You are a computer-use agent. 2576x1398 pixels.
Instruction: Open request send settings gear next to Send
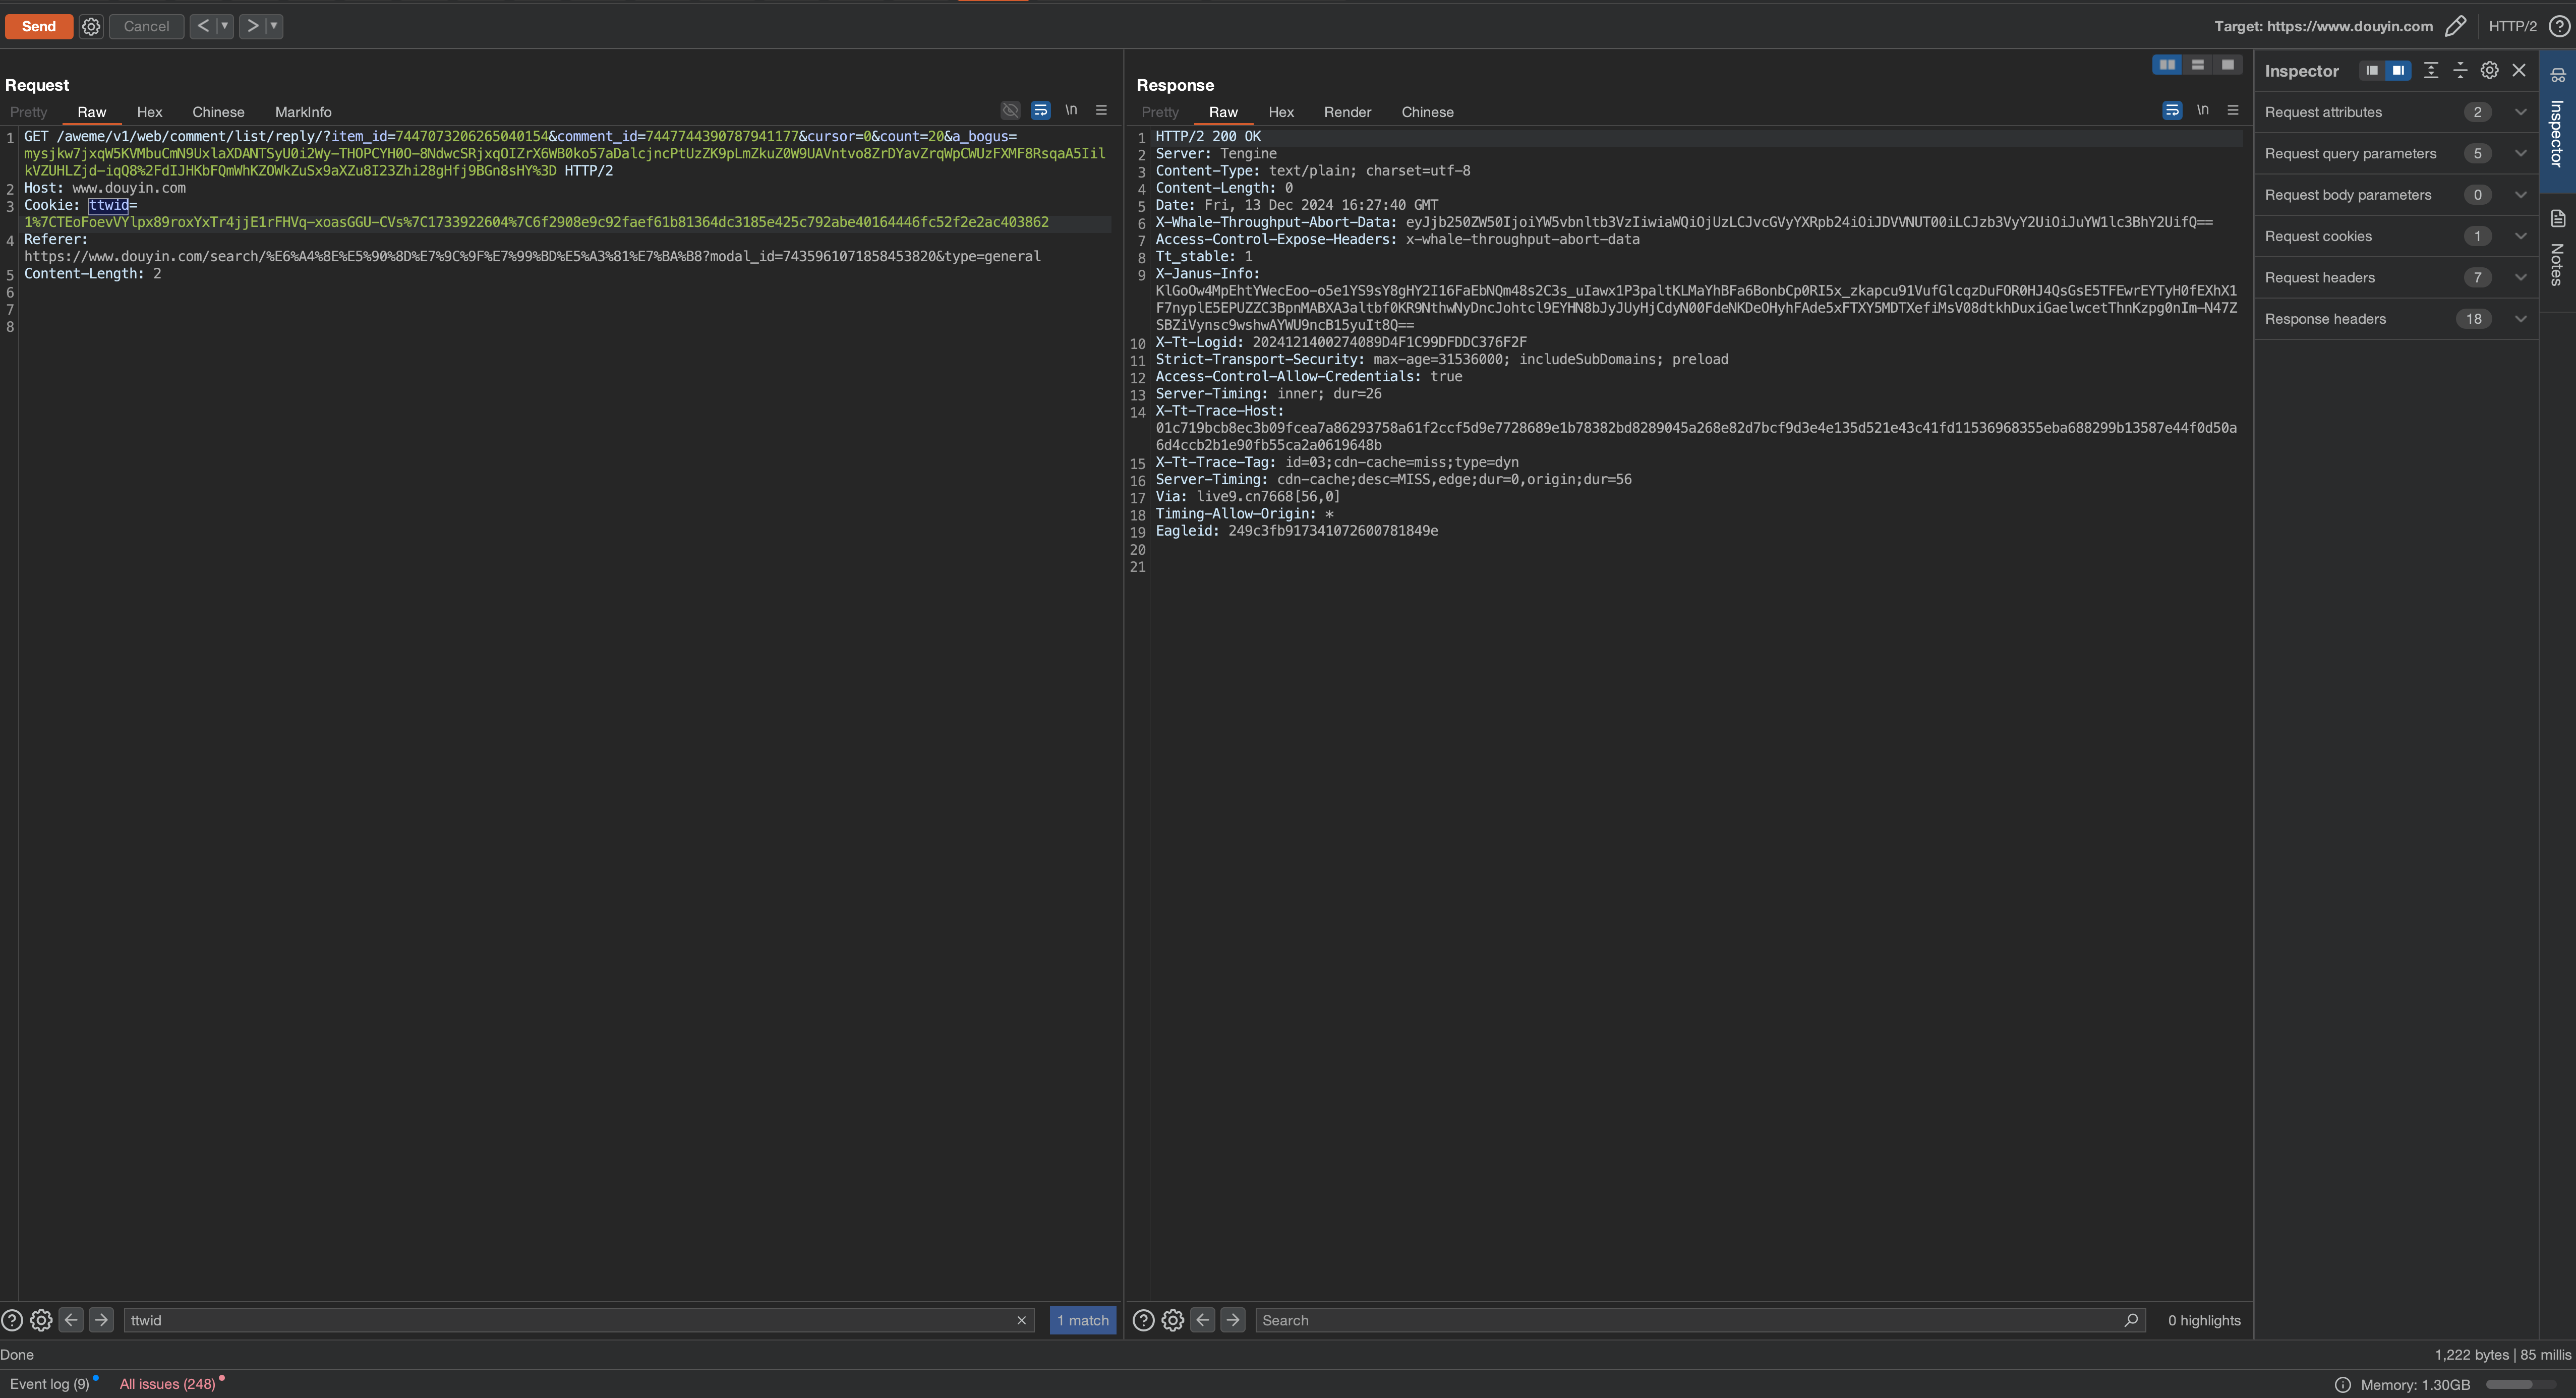91,26
